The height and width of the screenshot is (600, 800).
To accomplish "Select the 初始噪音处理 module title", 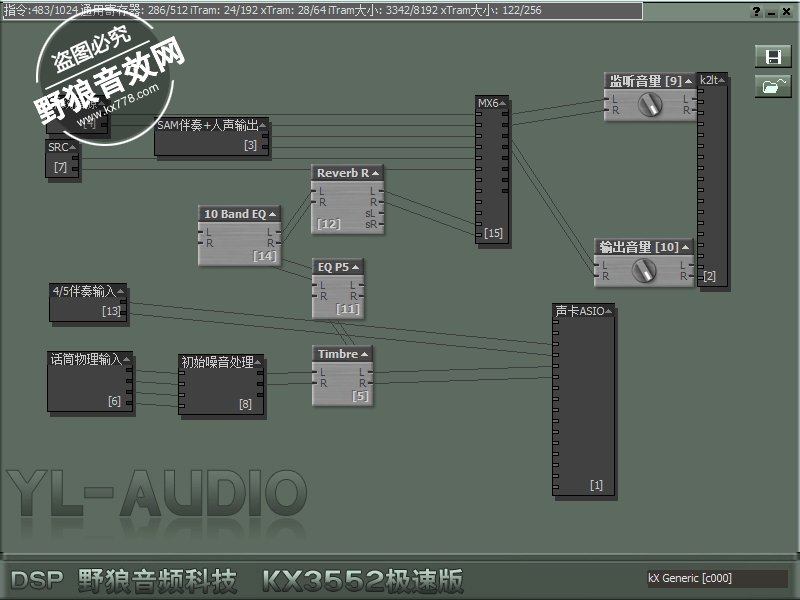I will point(217,362).
